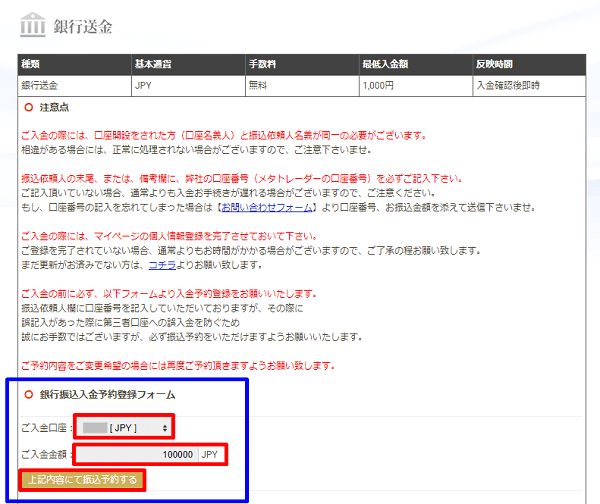The width and height of the screenshot is (600, 504).
Task: Open the ご入金口座 account dropdown
Action: (x=124, y=428)
